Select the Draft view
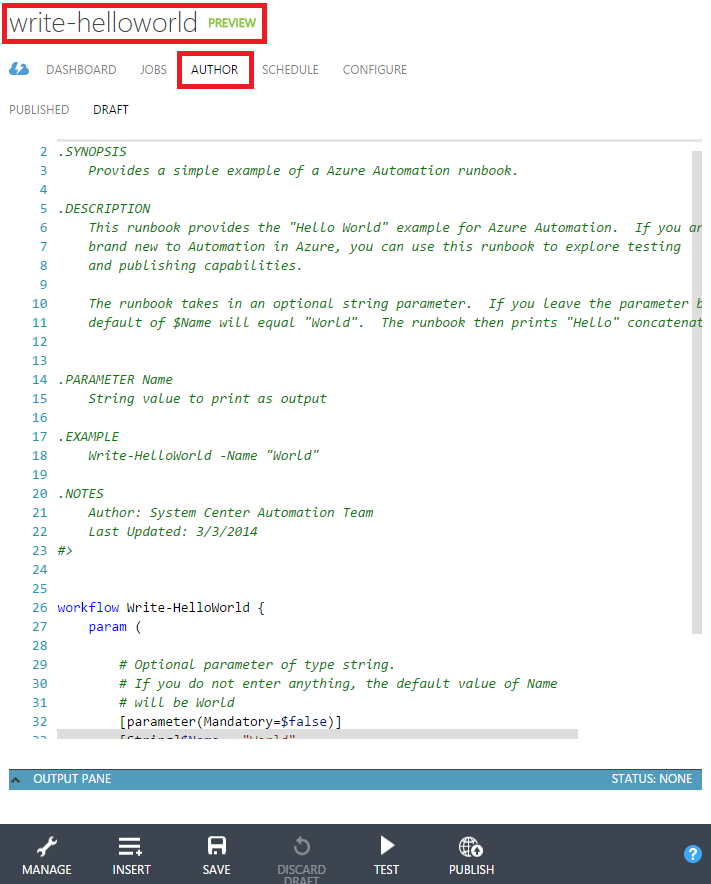The image size is (711, 884). tap(111, 110)
